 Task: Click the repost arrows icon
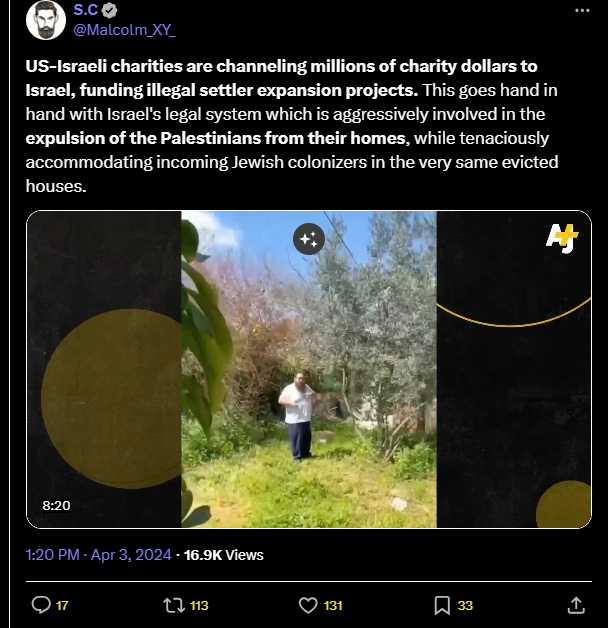tap(174, 605)
